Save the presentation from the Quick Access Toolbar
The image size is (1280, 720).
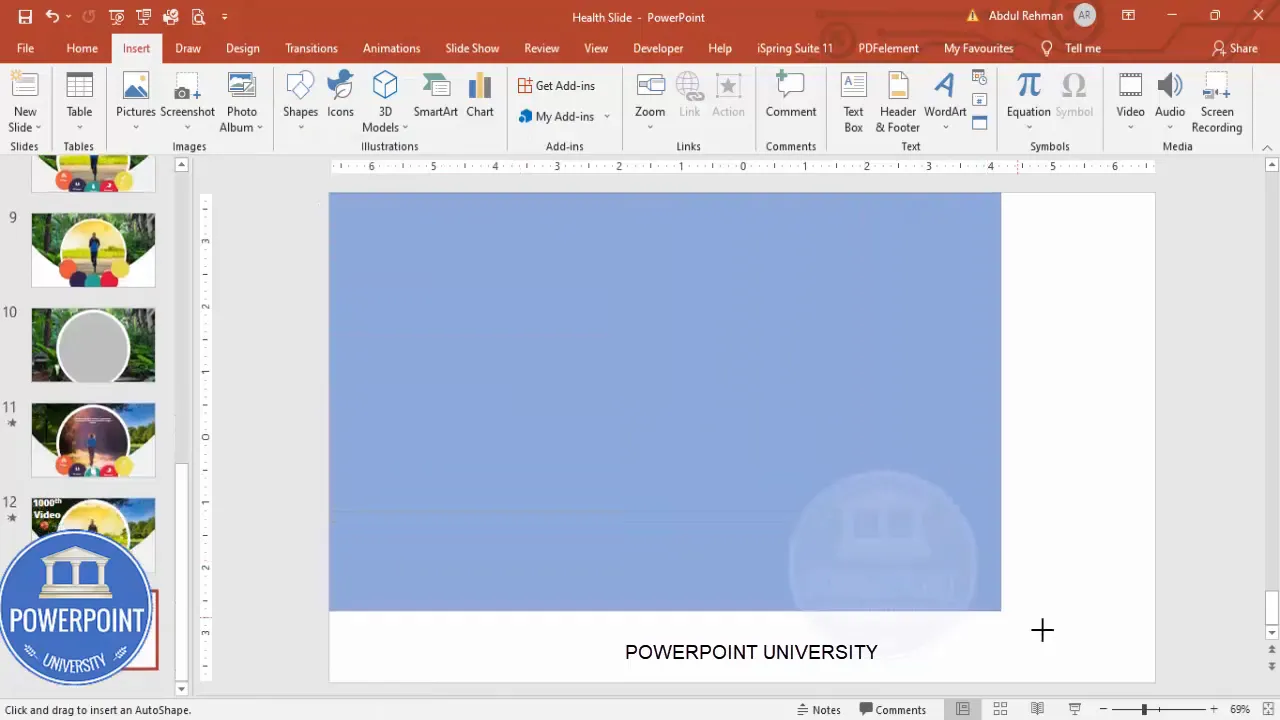[x=25, y=17]
